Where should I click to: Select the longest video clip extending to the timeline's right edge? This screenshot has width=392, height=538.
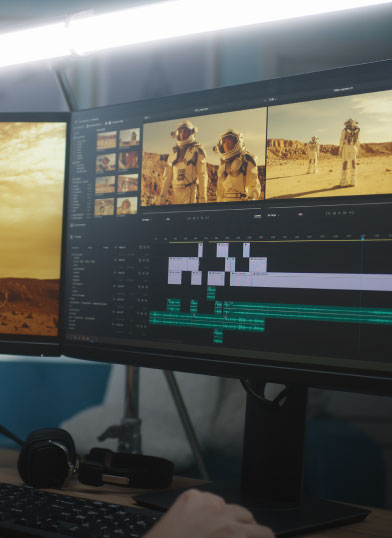click(322, 281)
